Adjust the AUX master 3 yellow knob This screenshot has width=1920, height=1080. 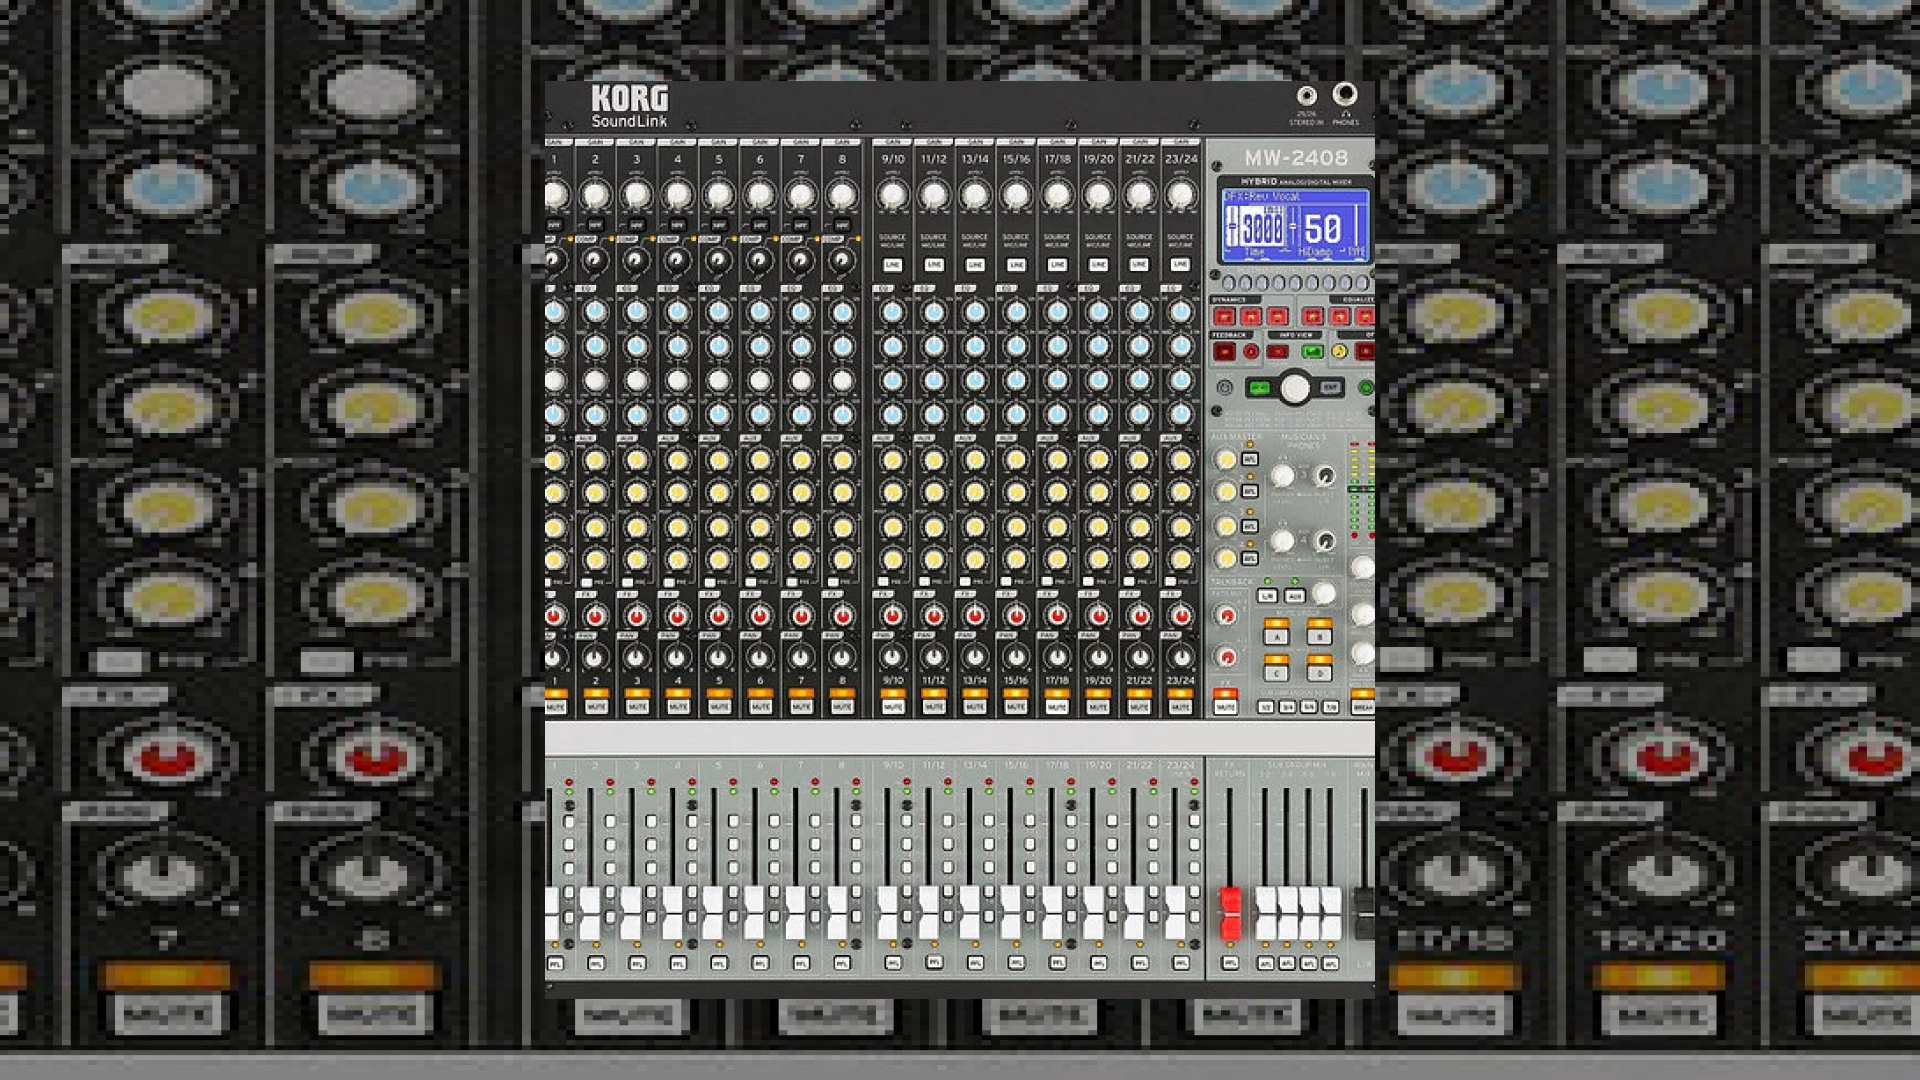pyautogui.click(x=1225, y=526)
